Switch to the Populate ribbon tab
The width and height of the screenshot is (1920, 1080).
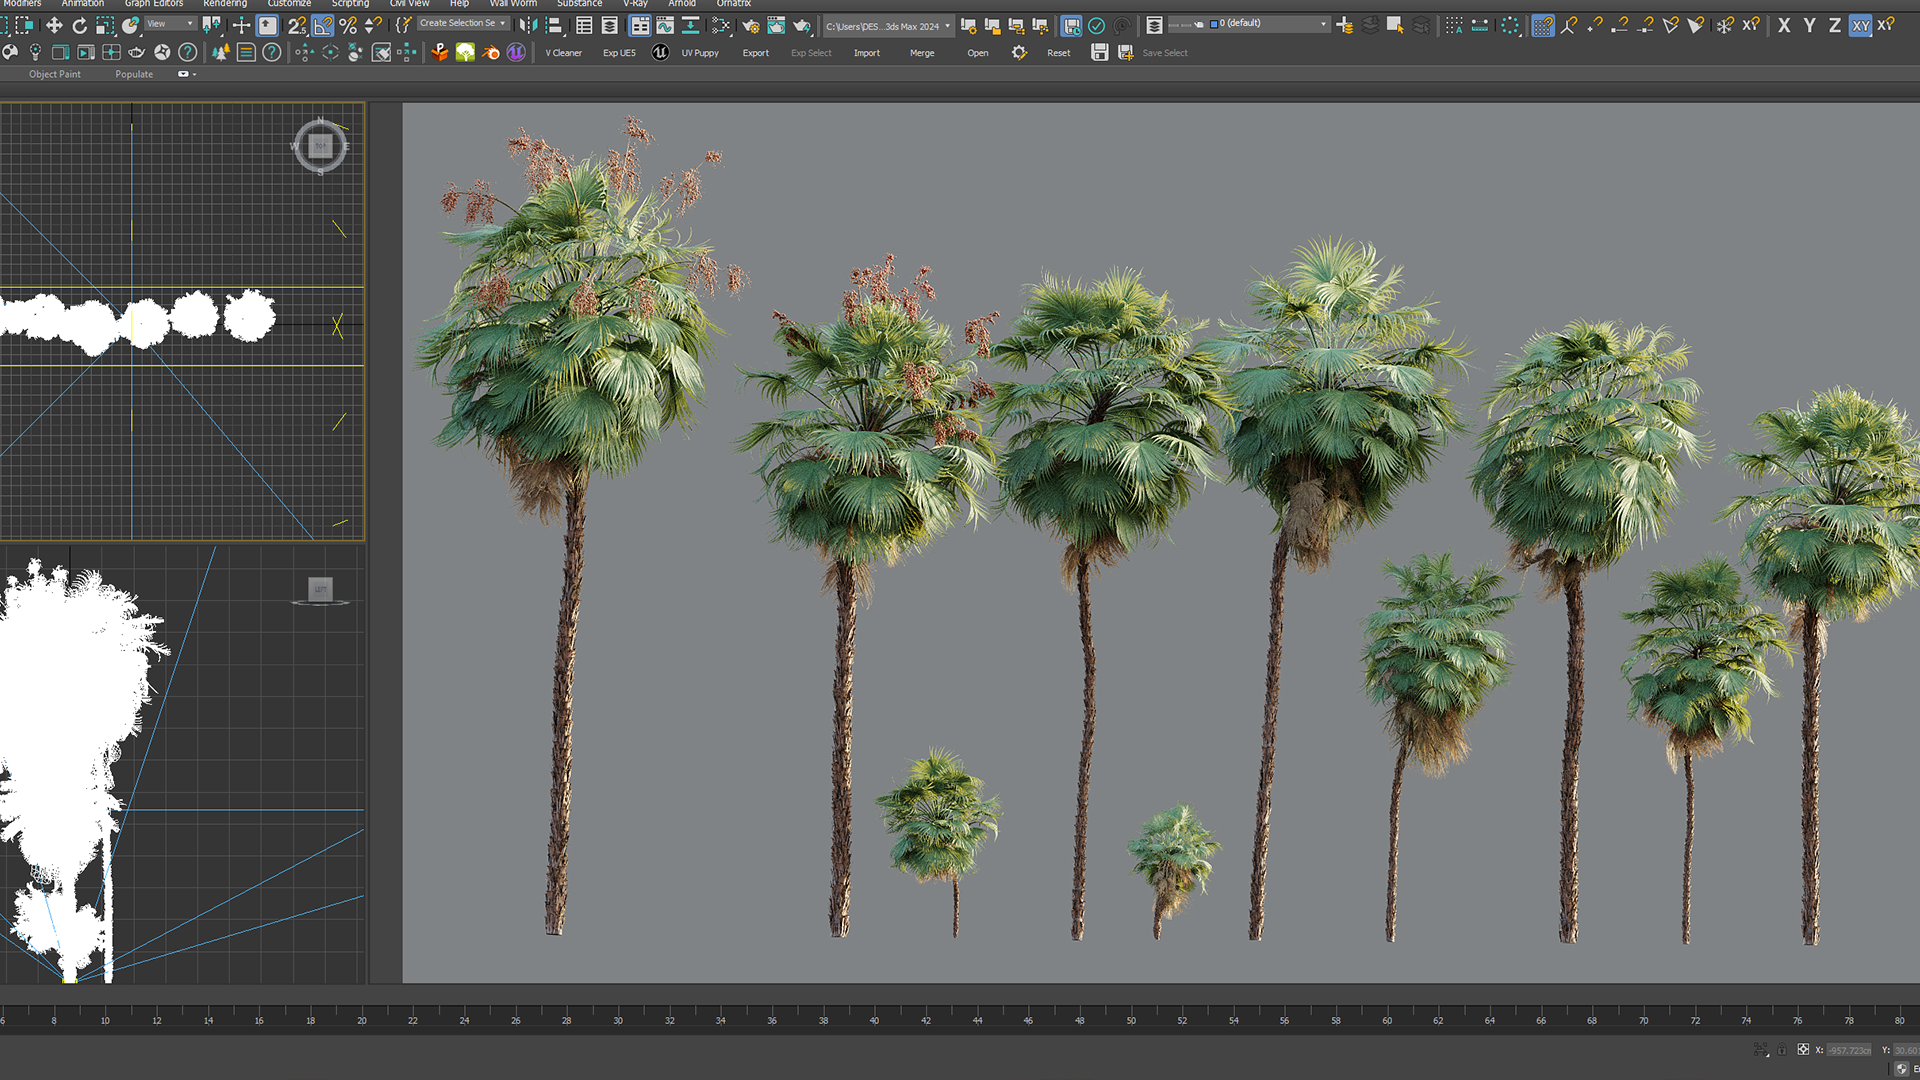pyautogui.click(x=134, y=74)
